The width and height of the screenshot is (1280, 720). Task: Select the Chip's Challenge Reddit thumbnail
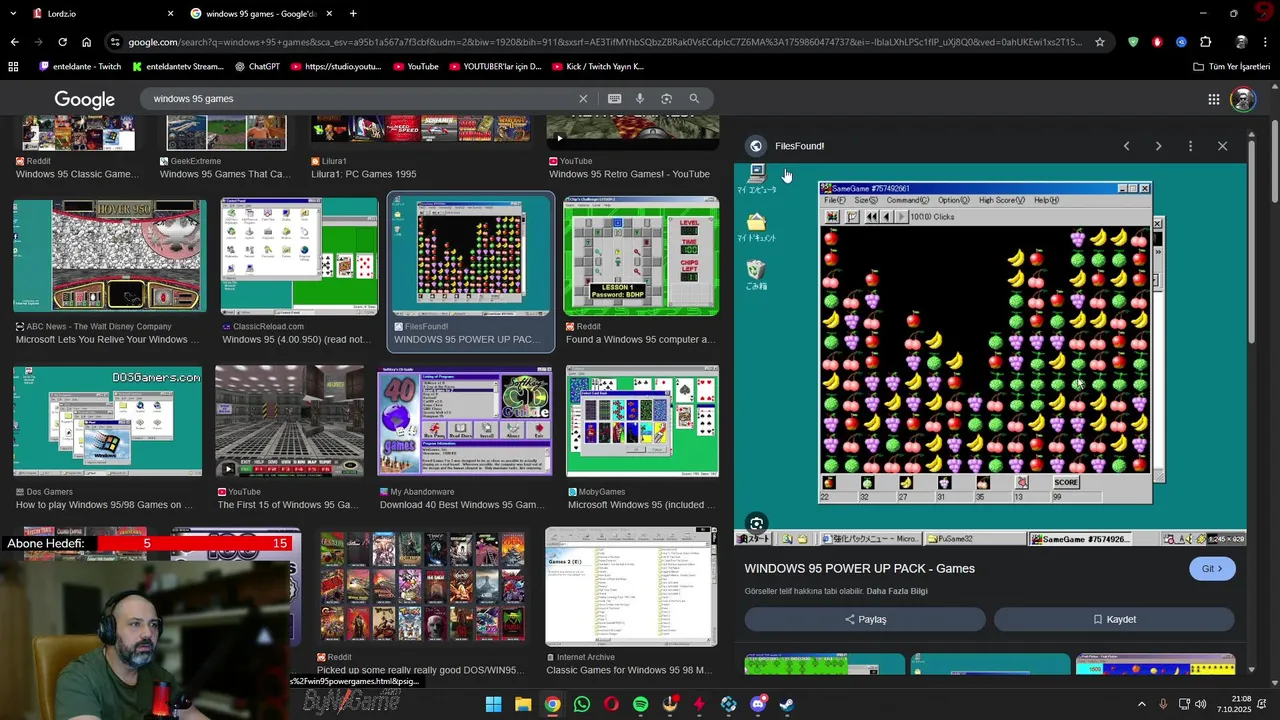pyautogui.click(x=641, y=256)
